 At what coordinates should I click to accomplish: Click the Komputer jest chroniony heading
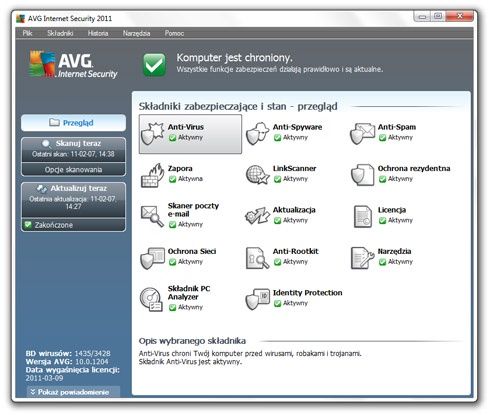point(234,58)
